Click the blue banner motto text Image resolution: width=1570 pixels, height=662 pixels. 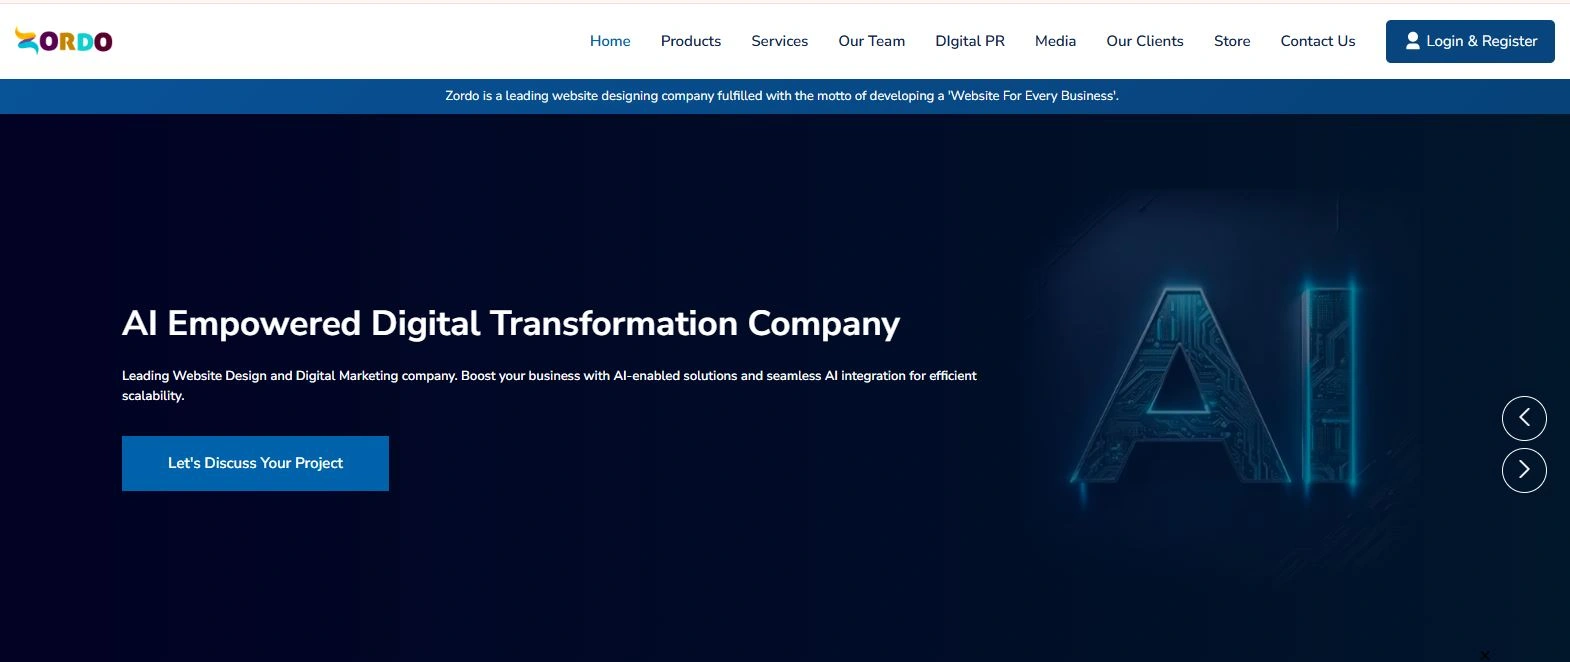(x=781, y=96)
